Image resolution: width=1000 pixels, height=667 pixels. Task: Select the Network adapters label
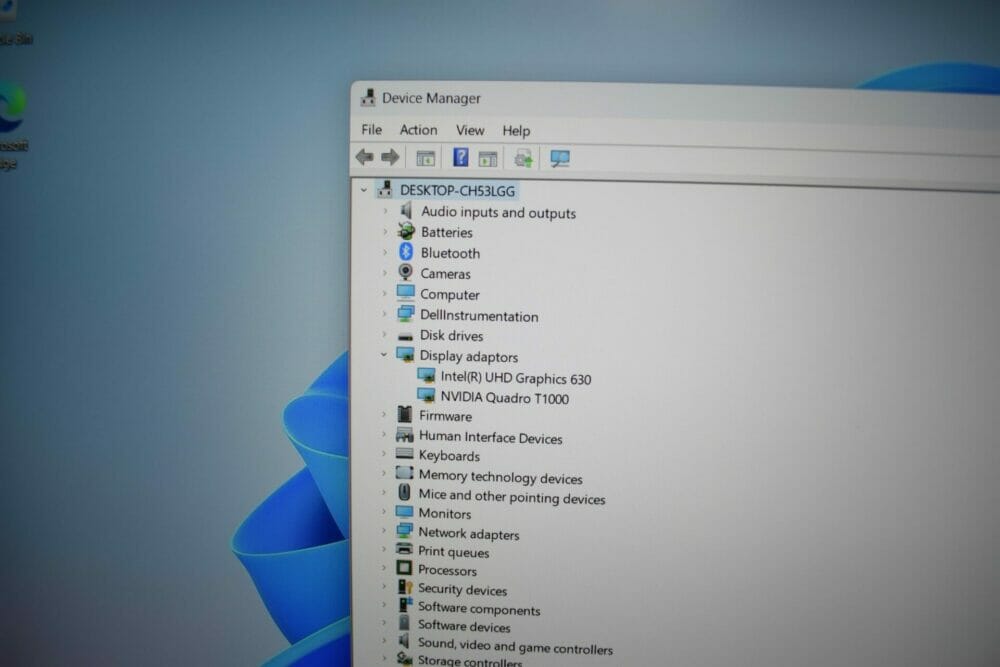tap(469, 534)
